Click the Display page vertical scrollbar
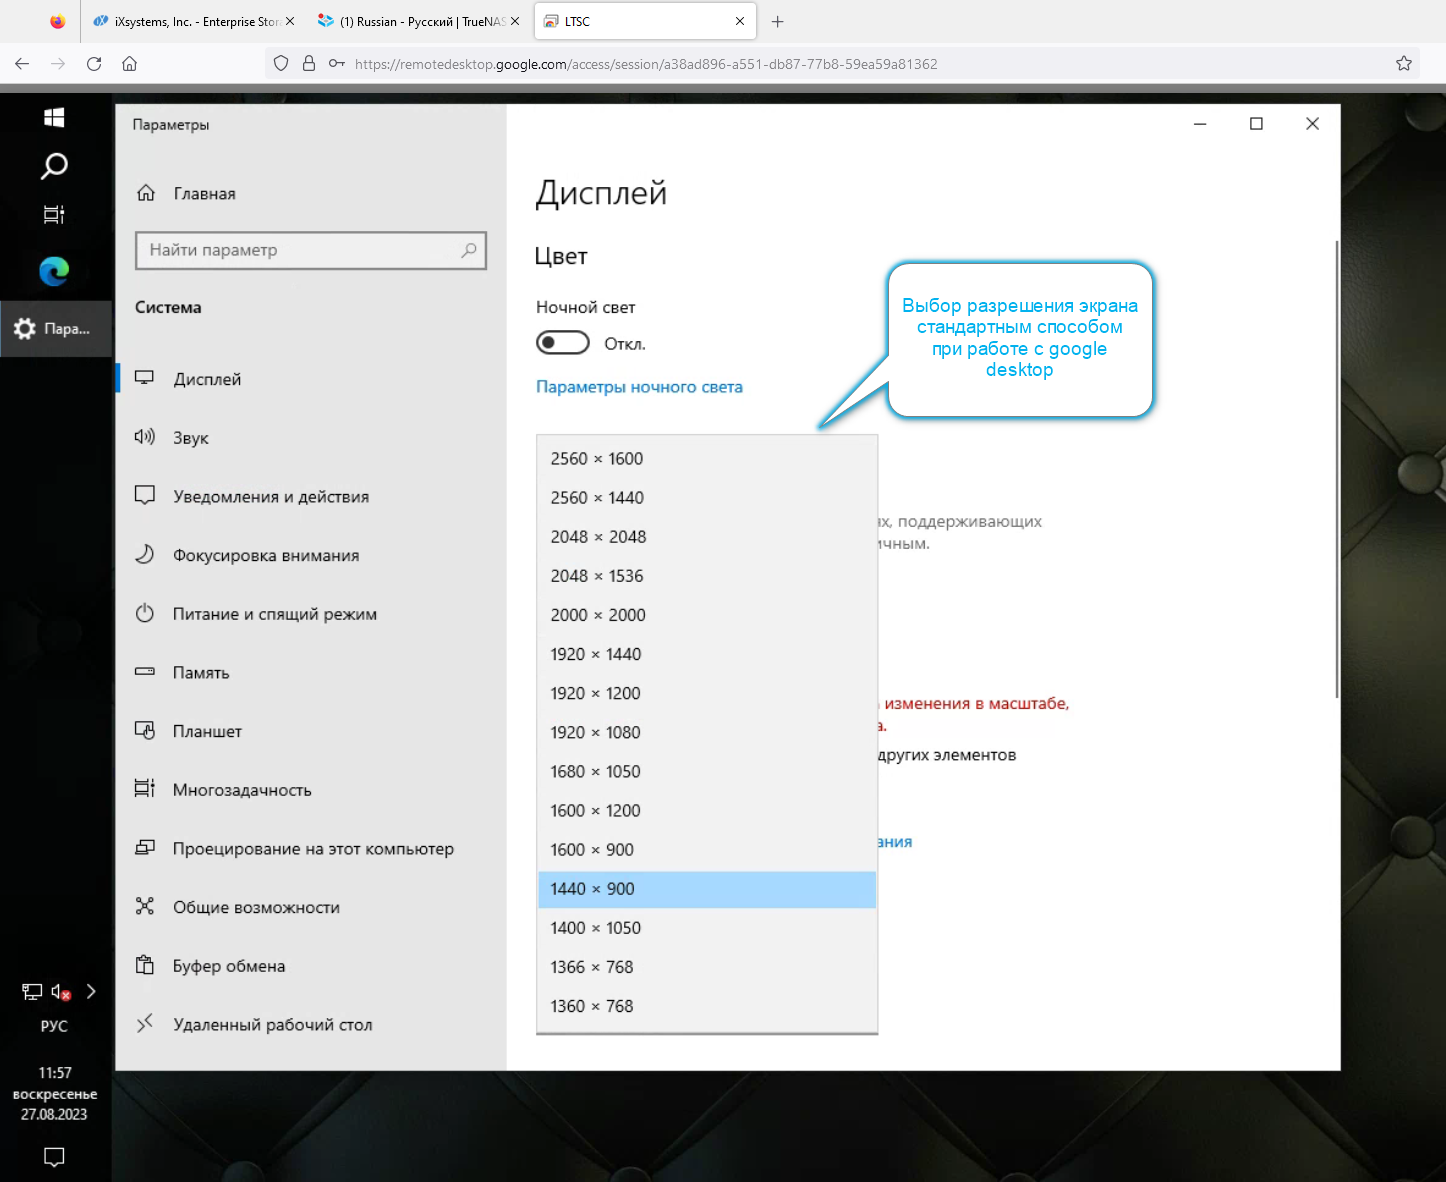1446x1182 pixels. click(1336, 469)
